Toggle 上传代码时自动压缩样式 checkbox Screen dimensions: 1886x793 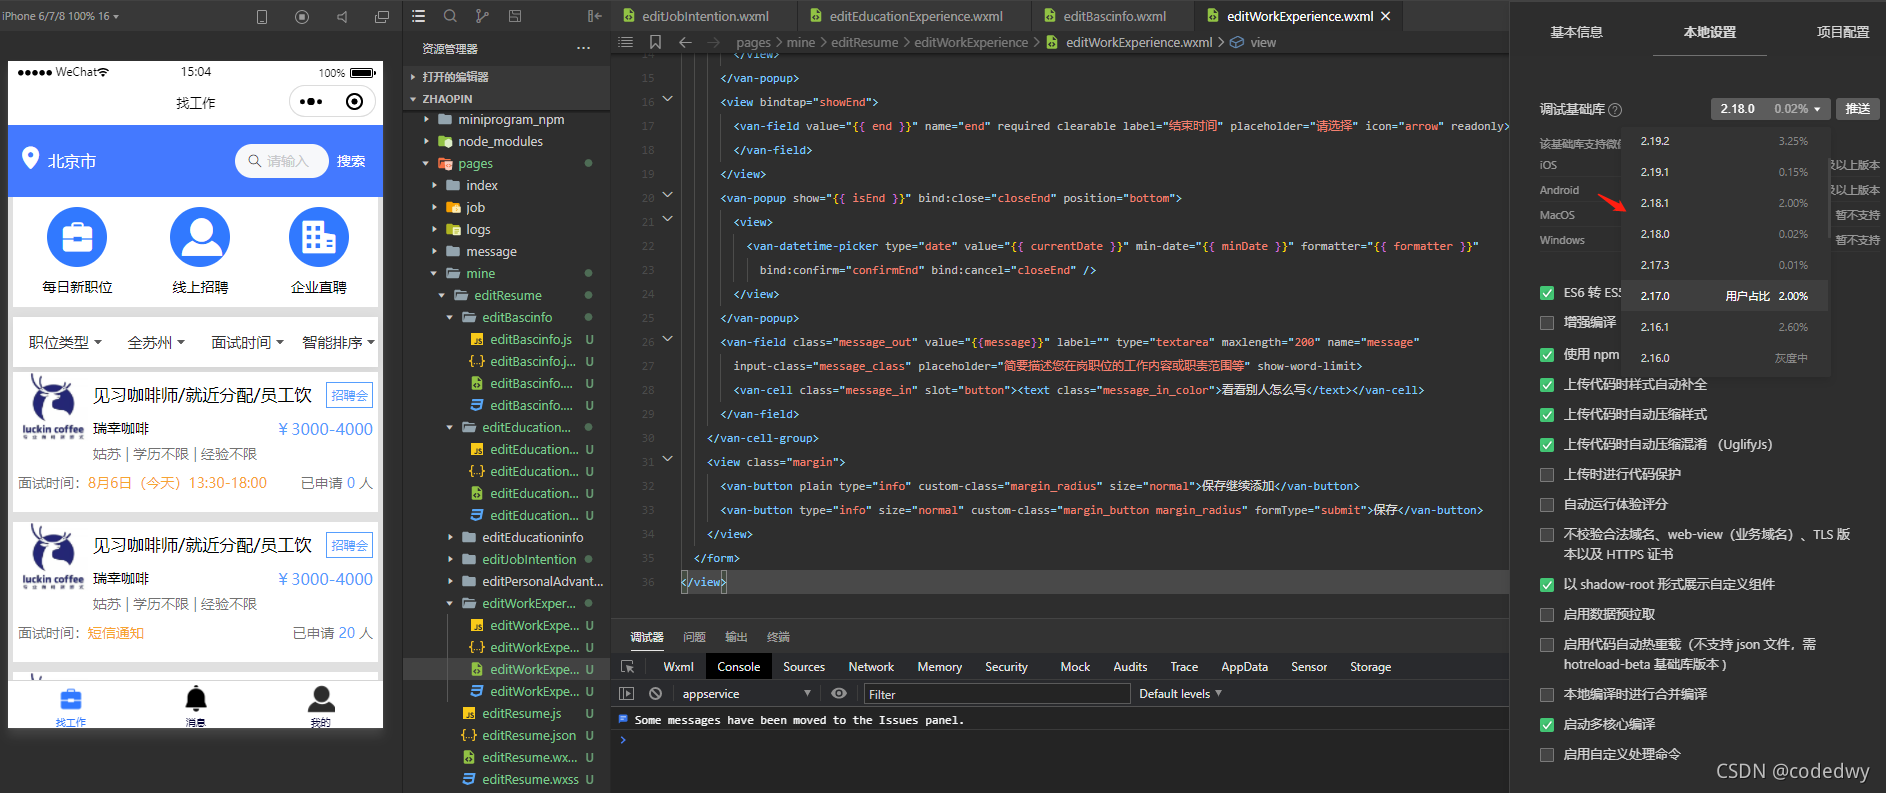click(x=1547, y=414)
